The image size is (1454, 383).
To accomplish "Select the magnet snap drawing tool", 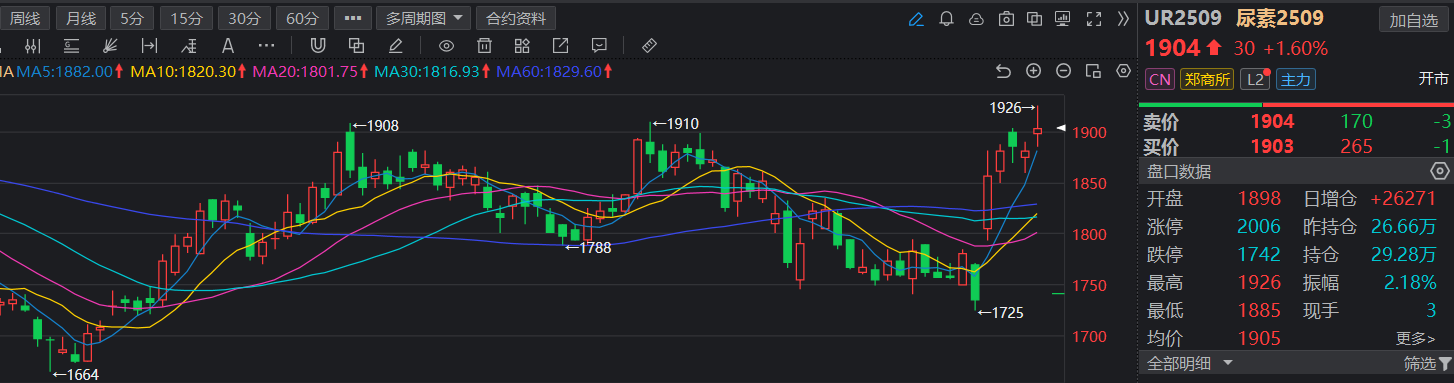I will [317, 45].
